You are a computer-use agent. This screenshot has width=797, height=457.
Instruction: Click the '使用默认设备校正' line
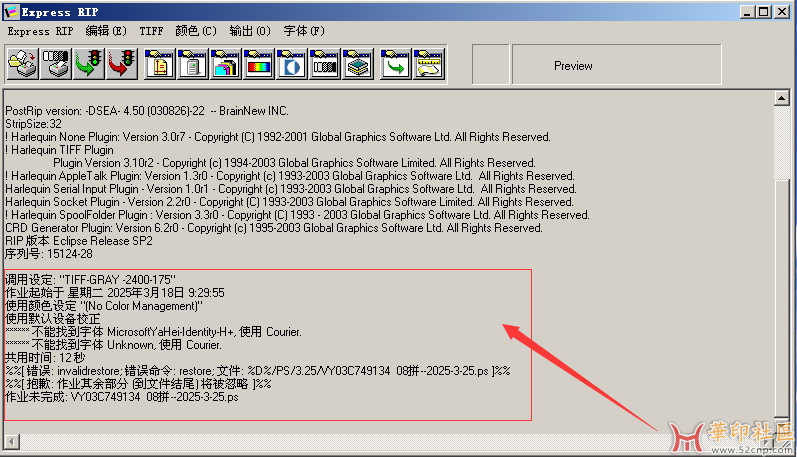[53, 319]
